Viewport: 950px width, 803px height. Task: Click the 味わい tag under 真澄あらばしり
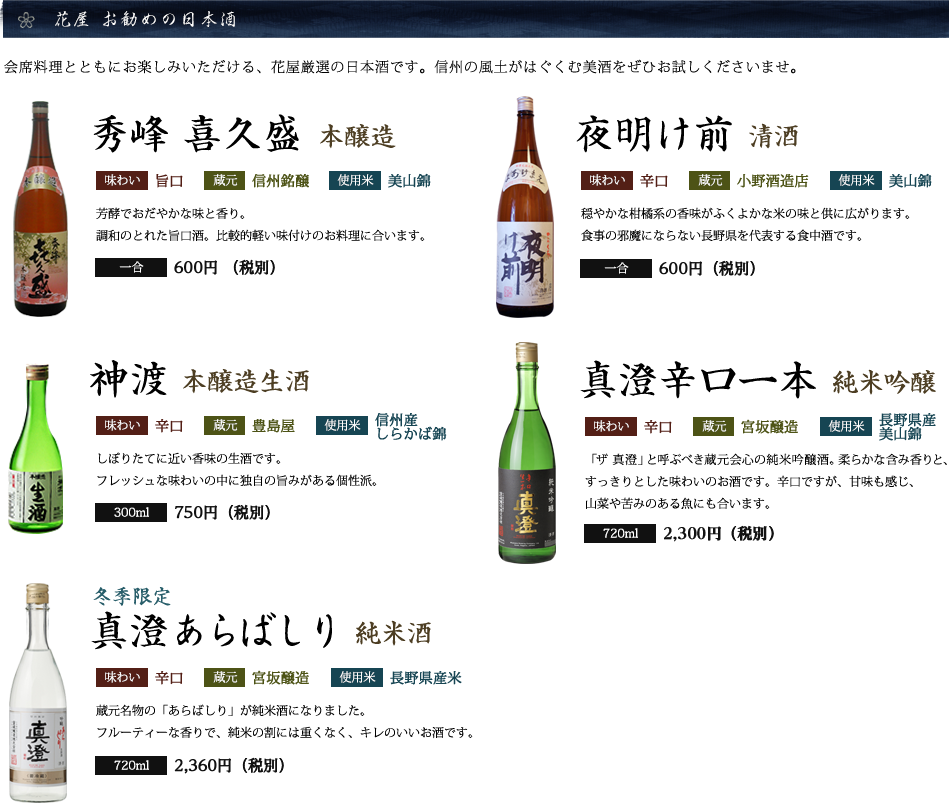[x=122, y=678]
